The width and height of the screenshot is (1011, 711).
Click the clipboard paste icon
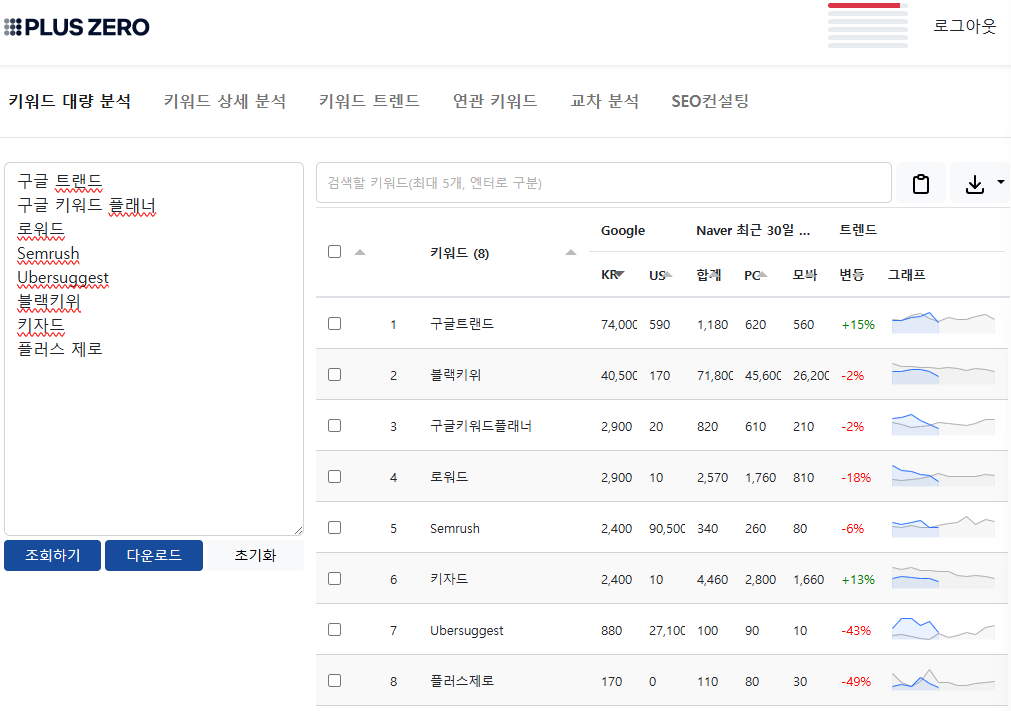[x=920, y=184]
